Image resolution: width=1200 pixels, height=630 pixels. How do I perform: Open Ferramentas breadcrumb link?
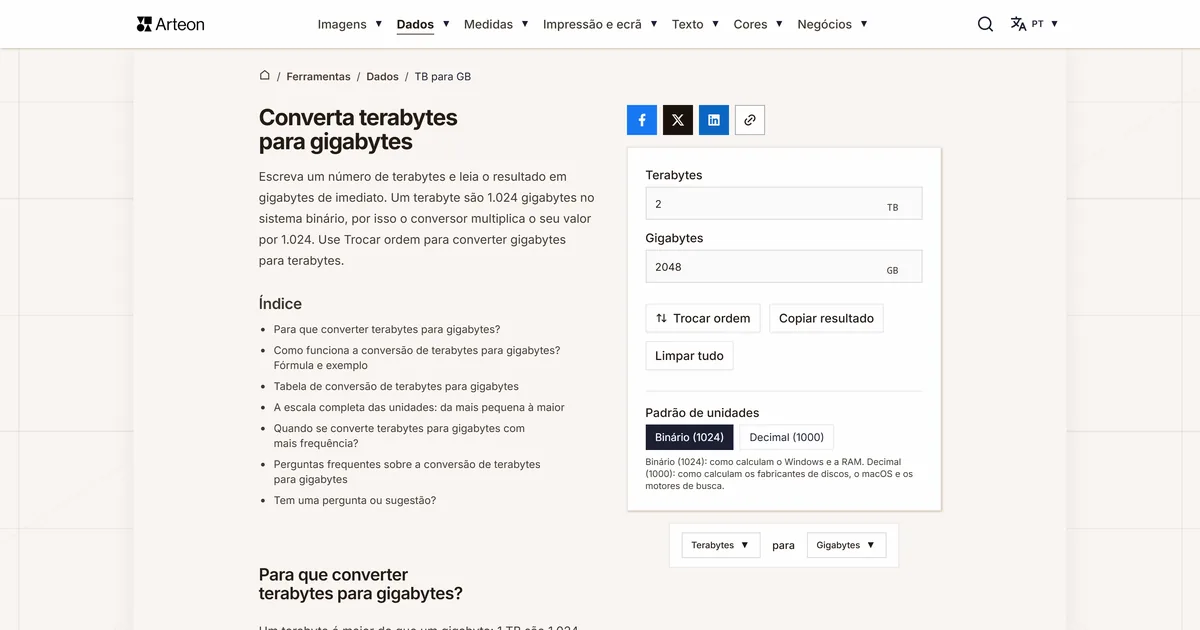point(318,76)
